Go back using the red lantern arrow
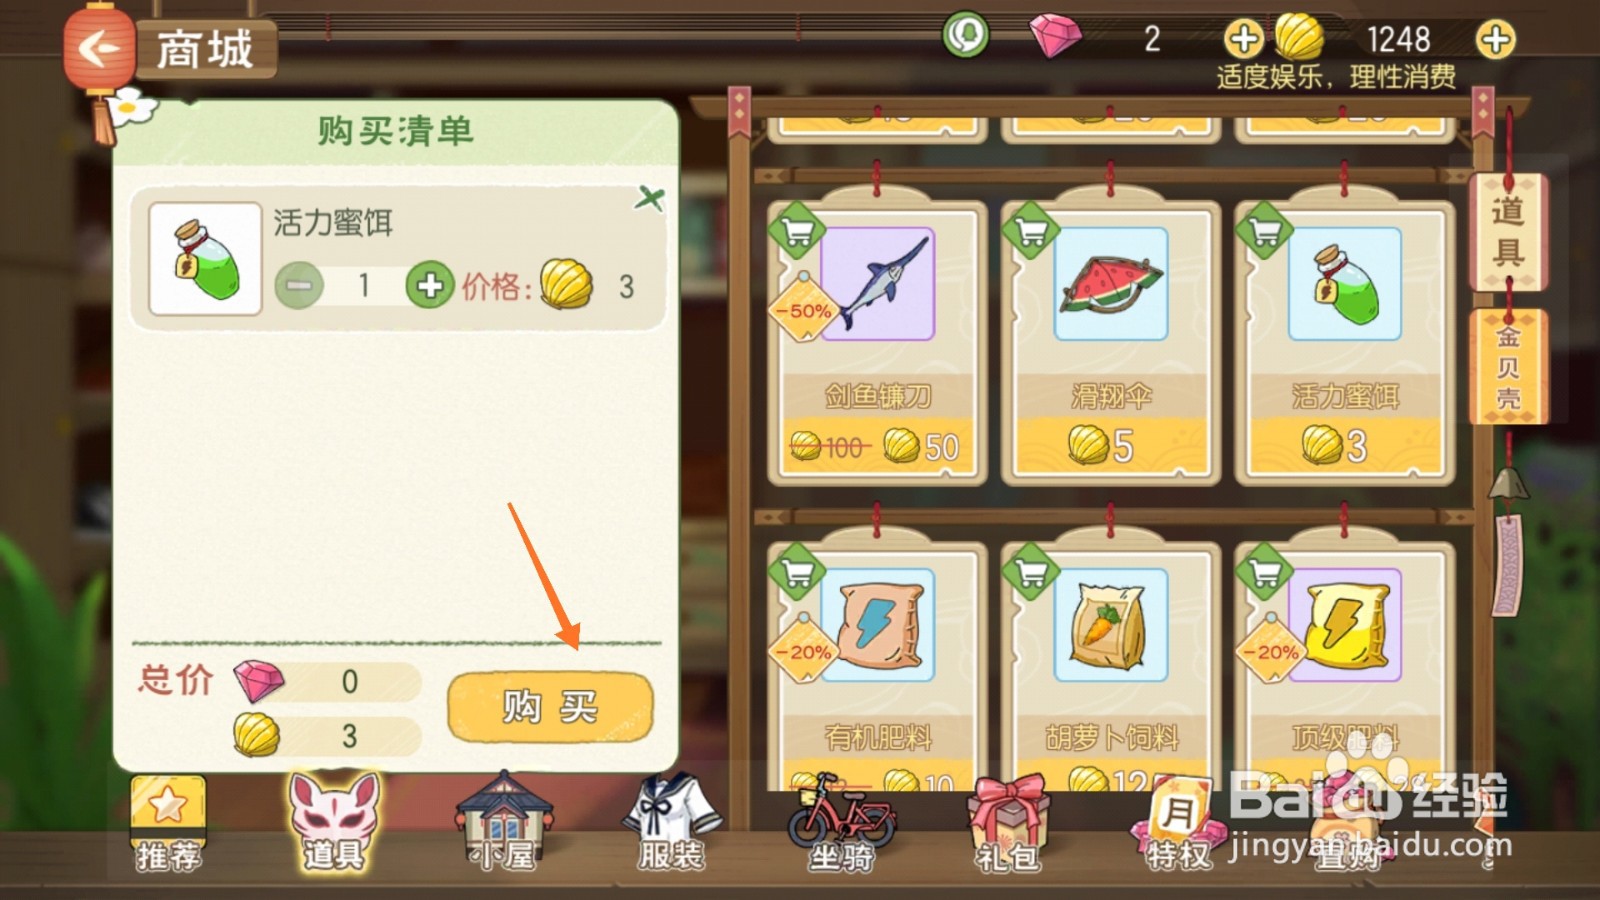The width and height of the screenshot is (1600, 900). point(99,48)
